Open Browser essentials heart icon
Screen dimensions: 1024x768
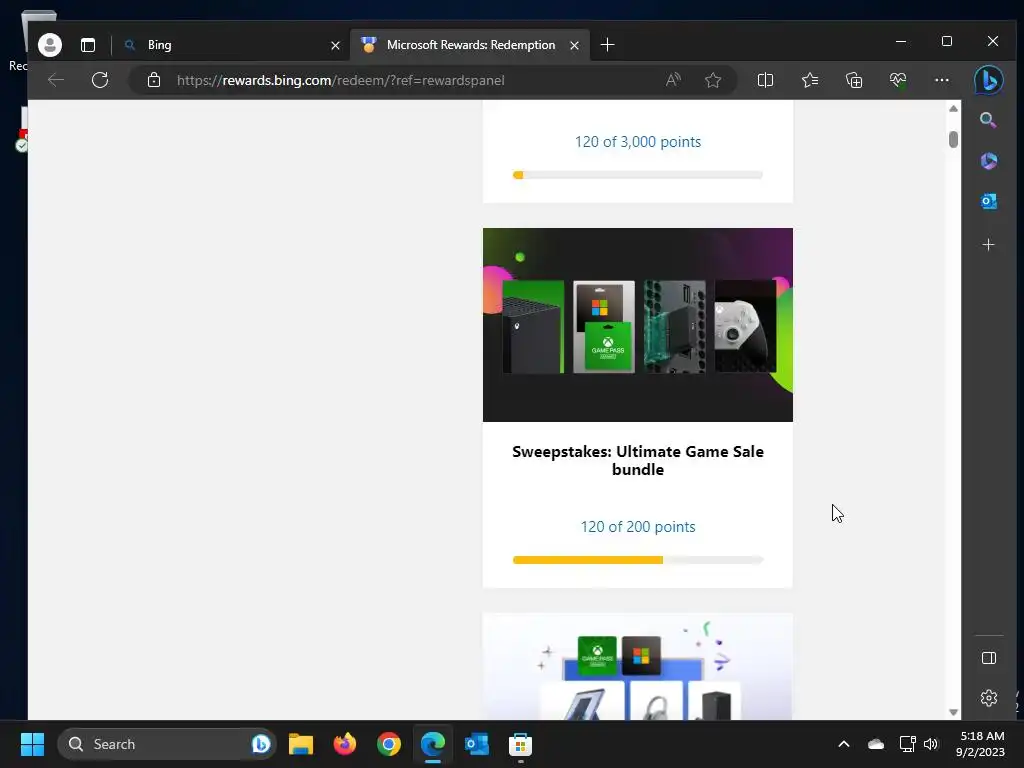click(898, 80)
